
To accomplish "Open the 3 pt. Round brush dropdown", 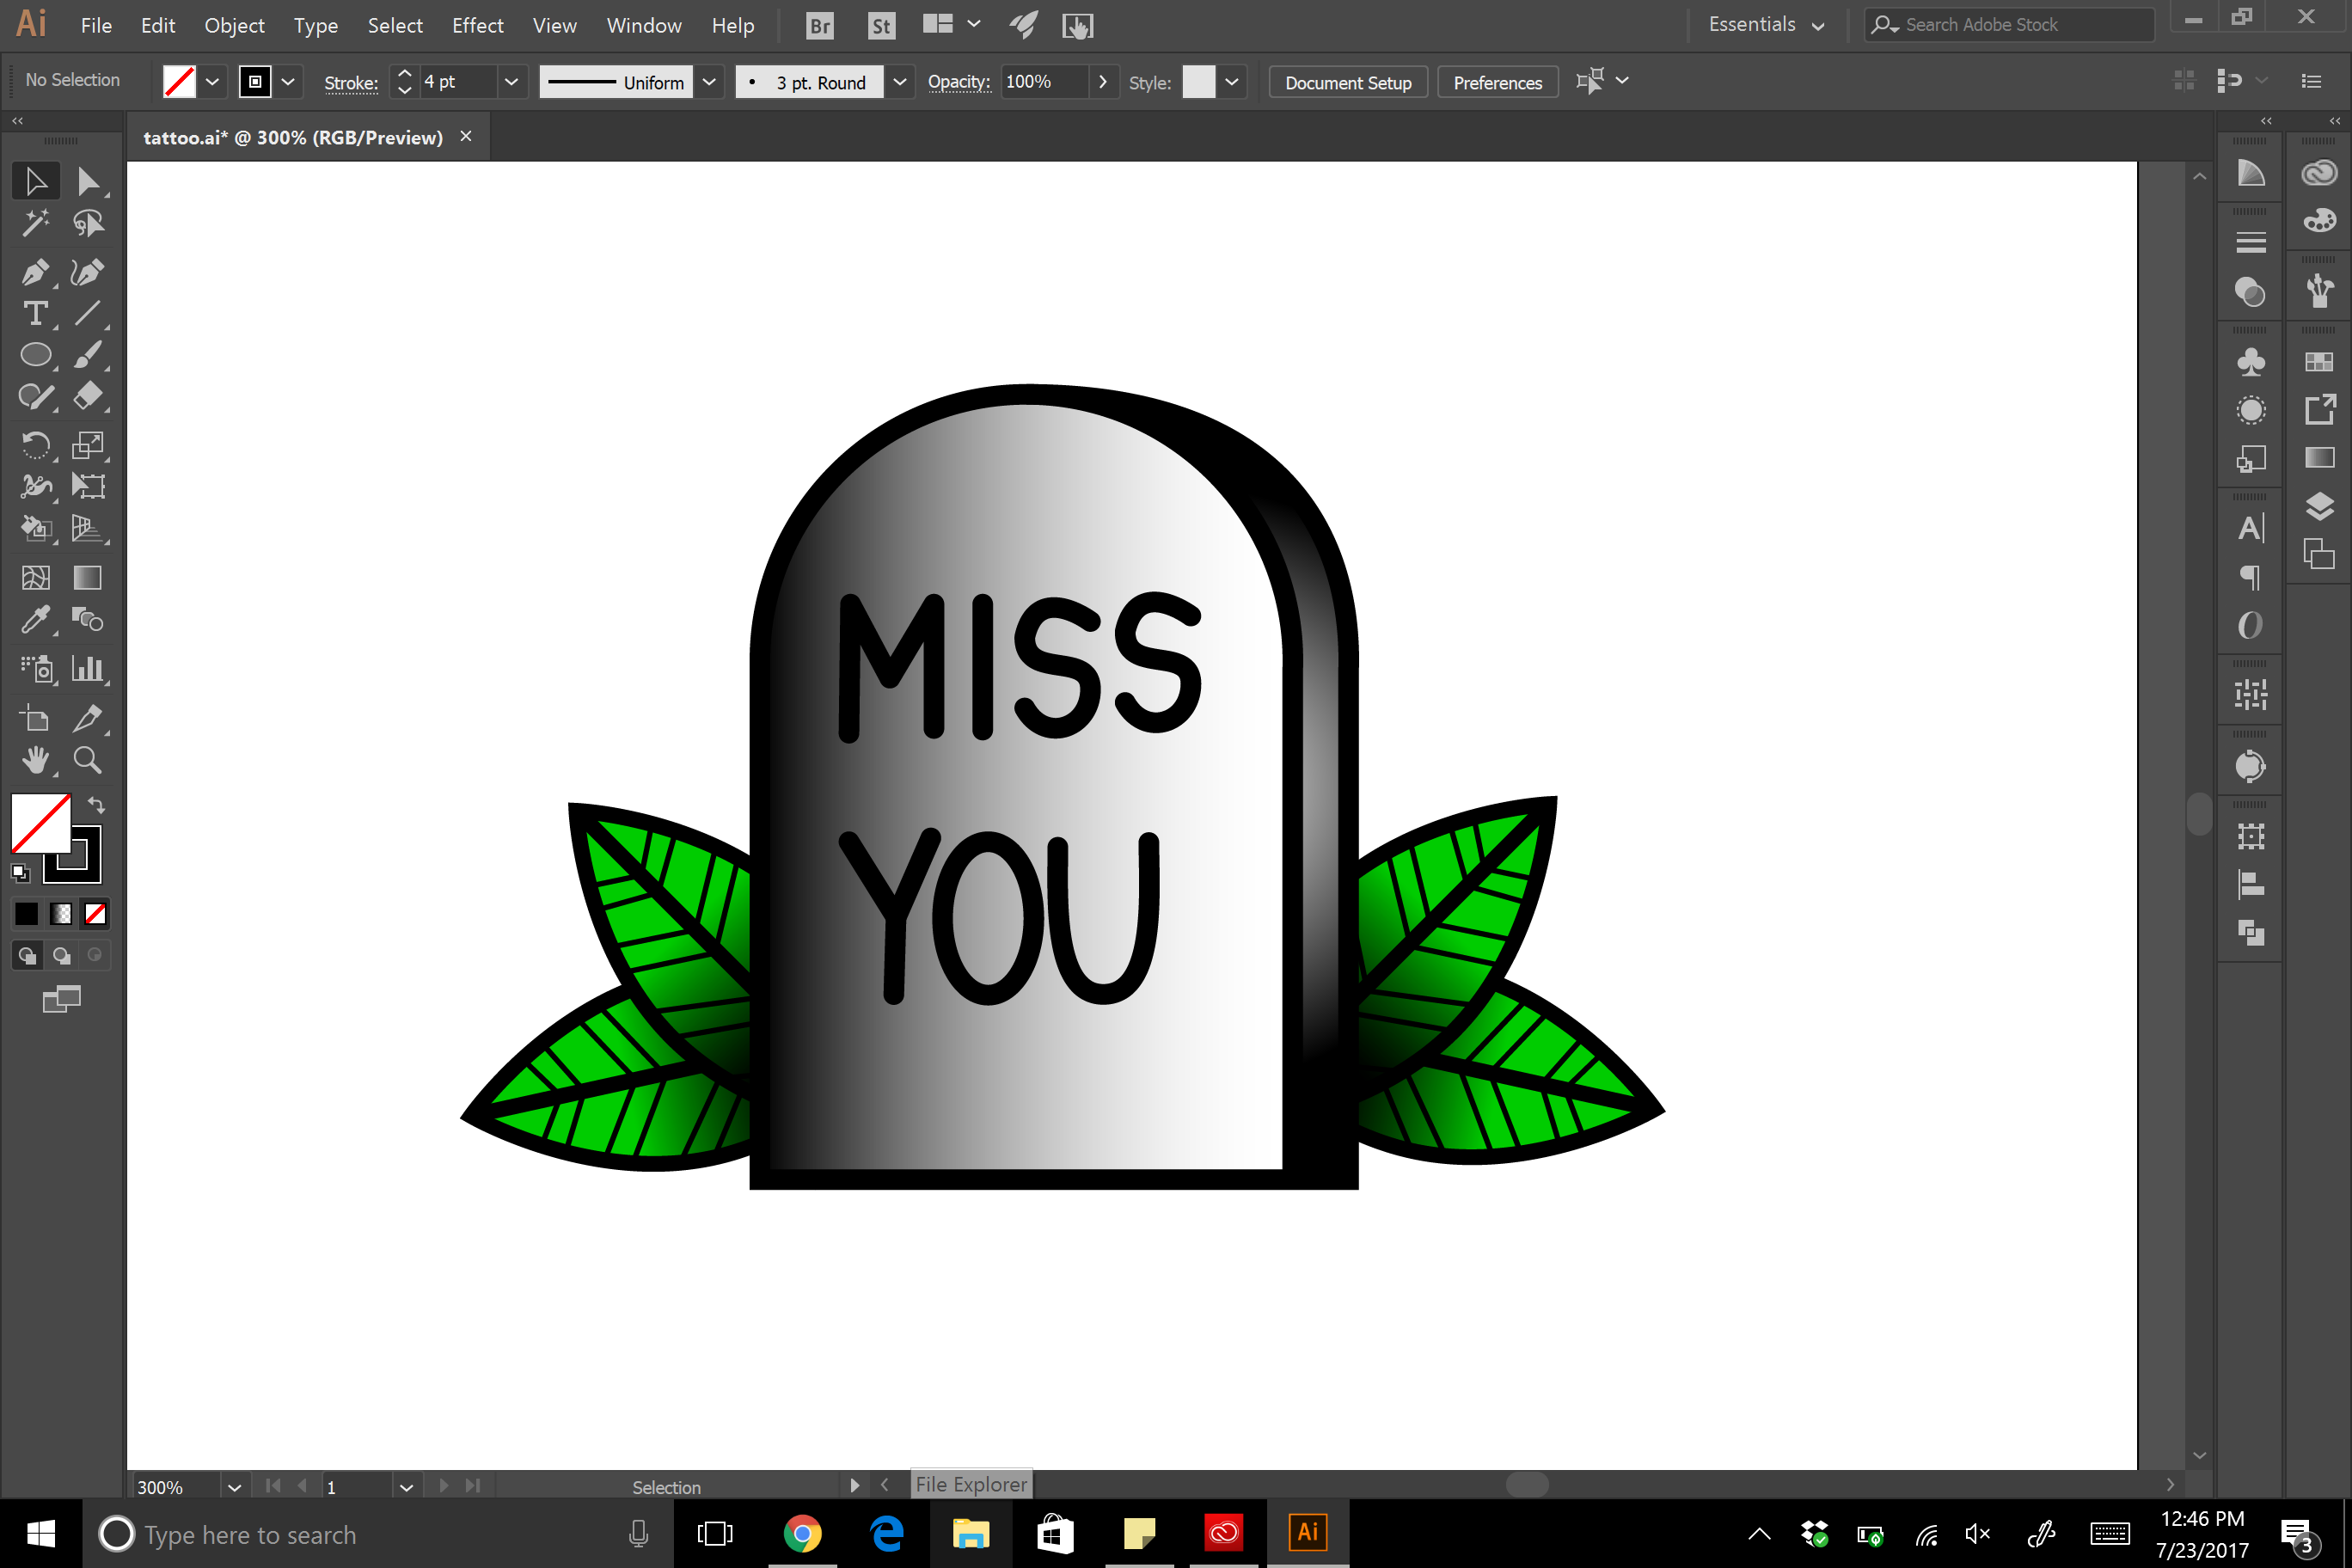I will 899,82.
